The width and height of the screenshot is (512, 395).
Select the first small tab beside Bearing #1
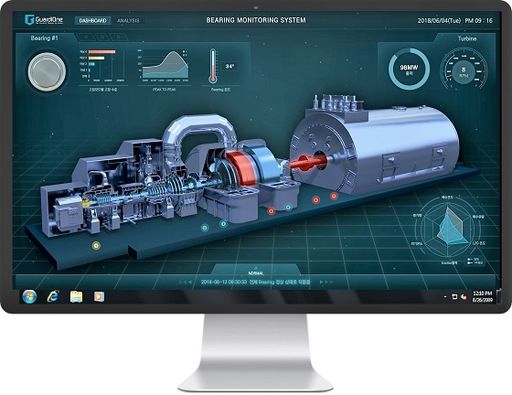click(86, 37)
